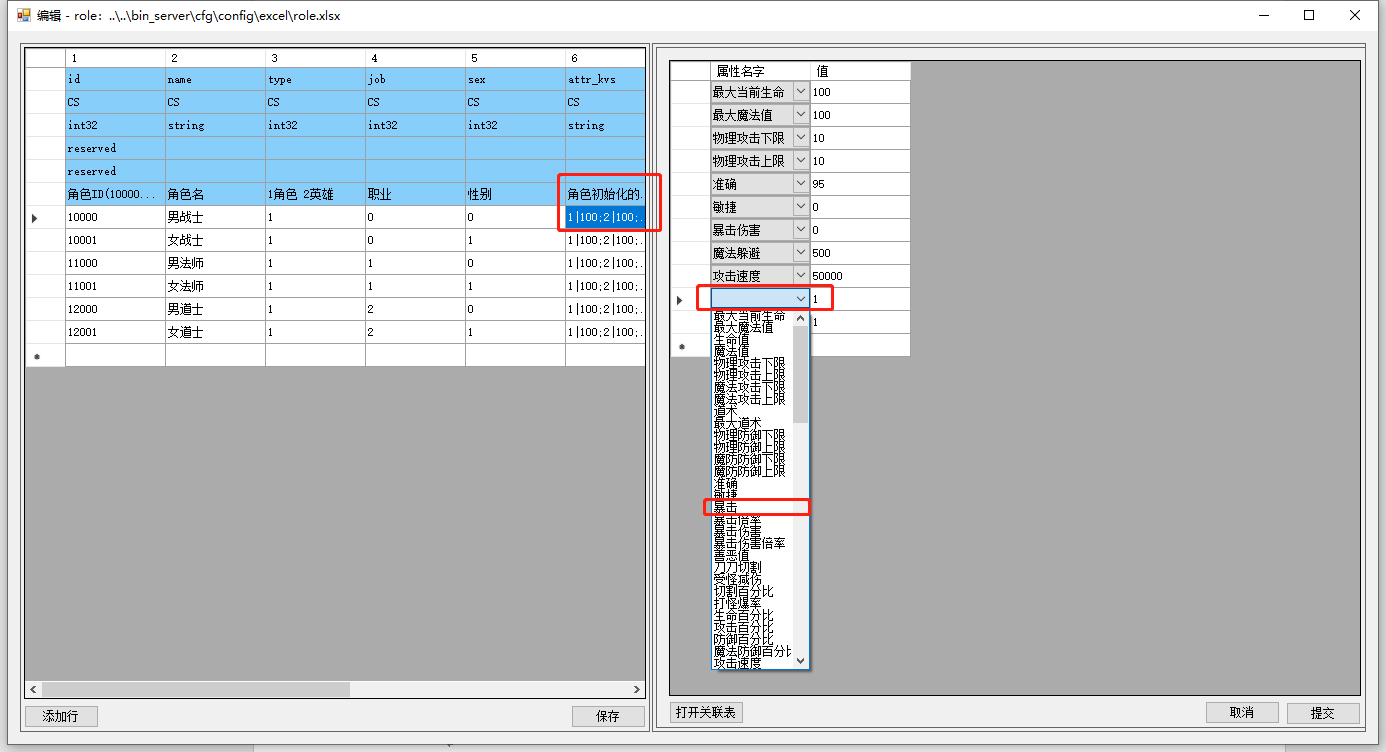Expand the 准确 attribute combo box
Image resolution: width=1386 pixels, height=752 pixels.
click(800, 184)
